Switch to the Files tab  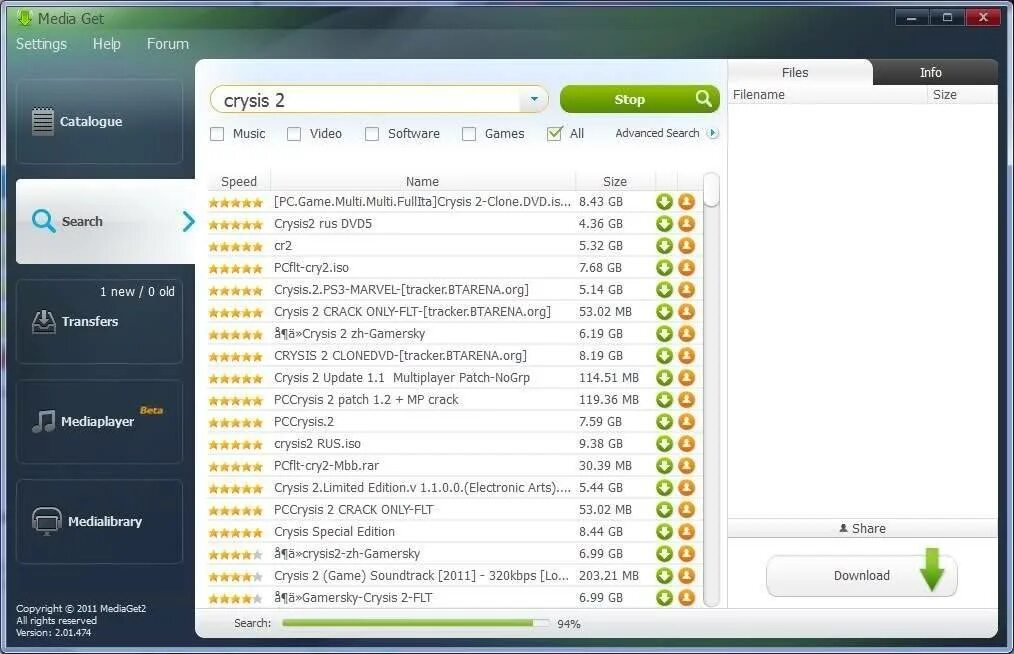[x=795, y=72]
